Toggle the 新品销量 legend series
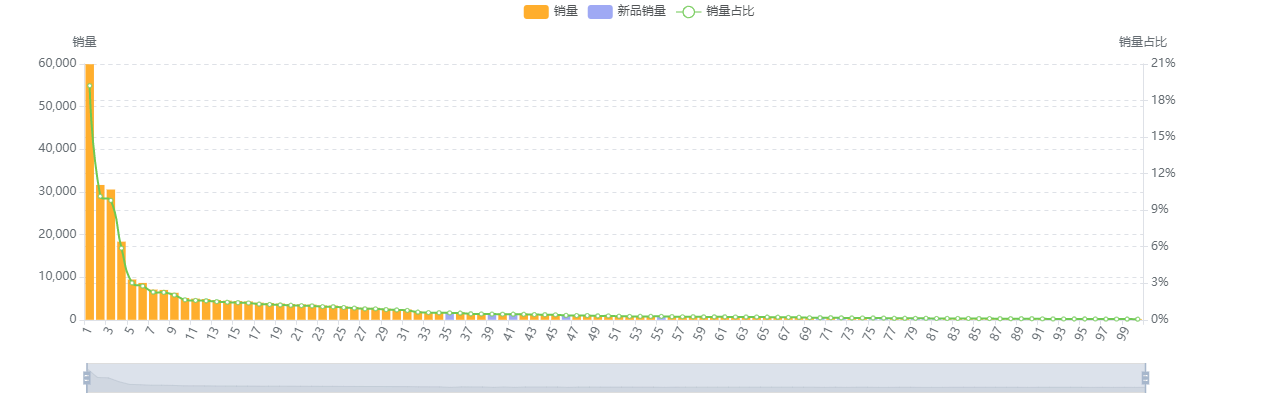1278x400 pixels. 627,11
